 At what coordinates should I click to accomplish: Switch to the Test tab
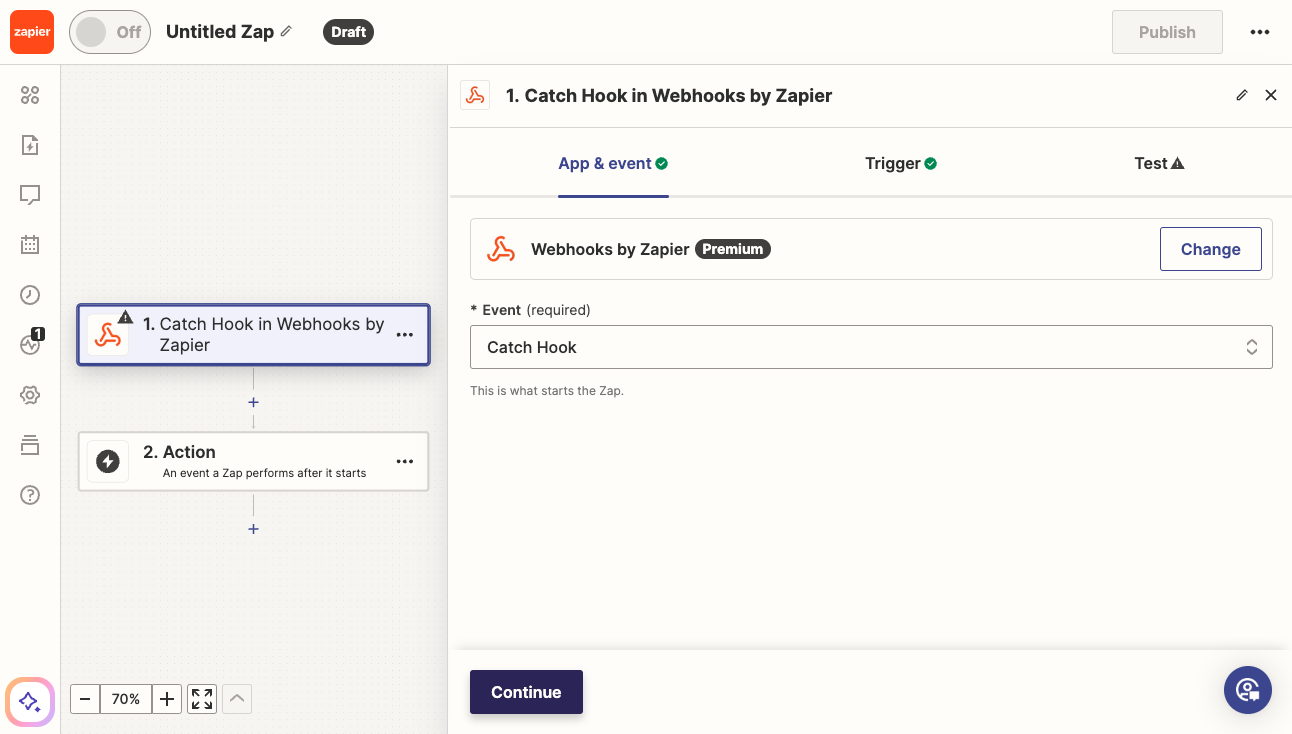click(x=1159, y=163)
